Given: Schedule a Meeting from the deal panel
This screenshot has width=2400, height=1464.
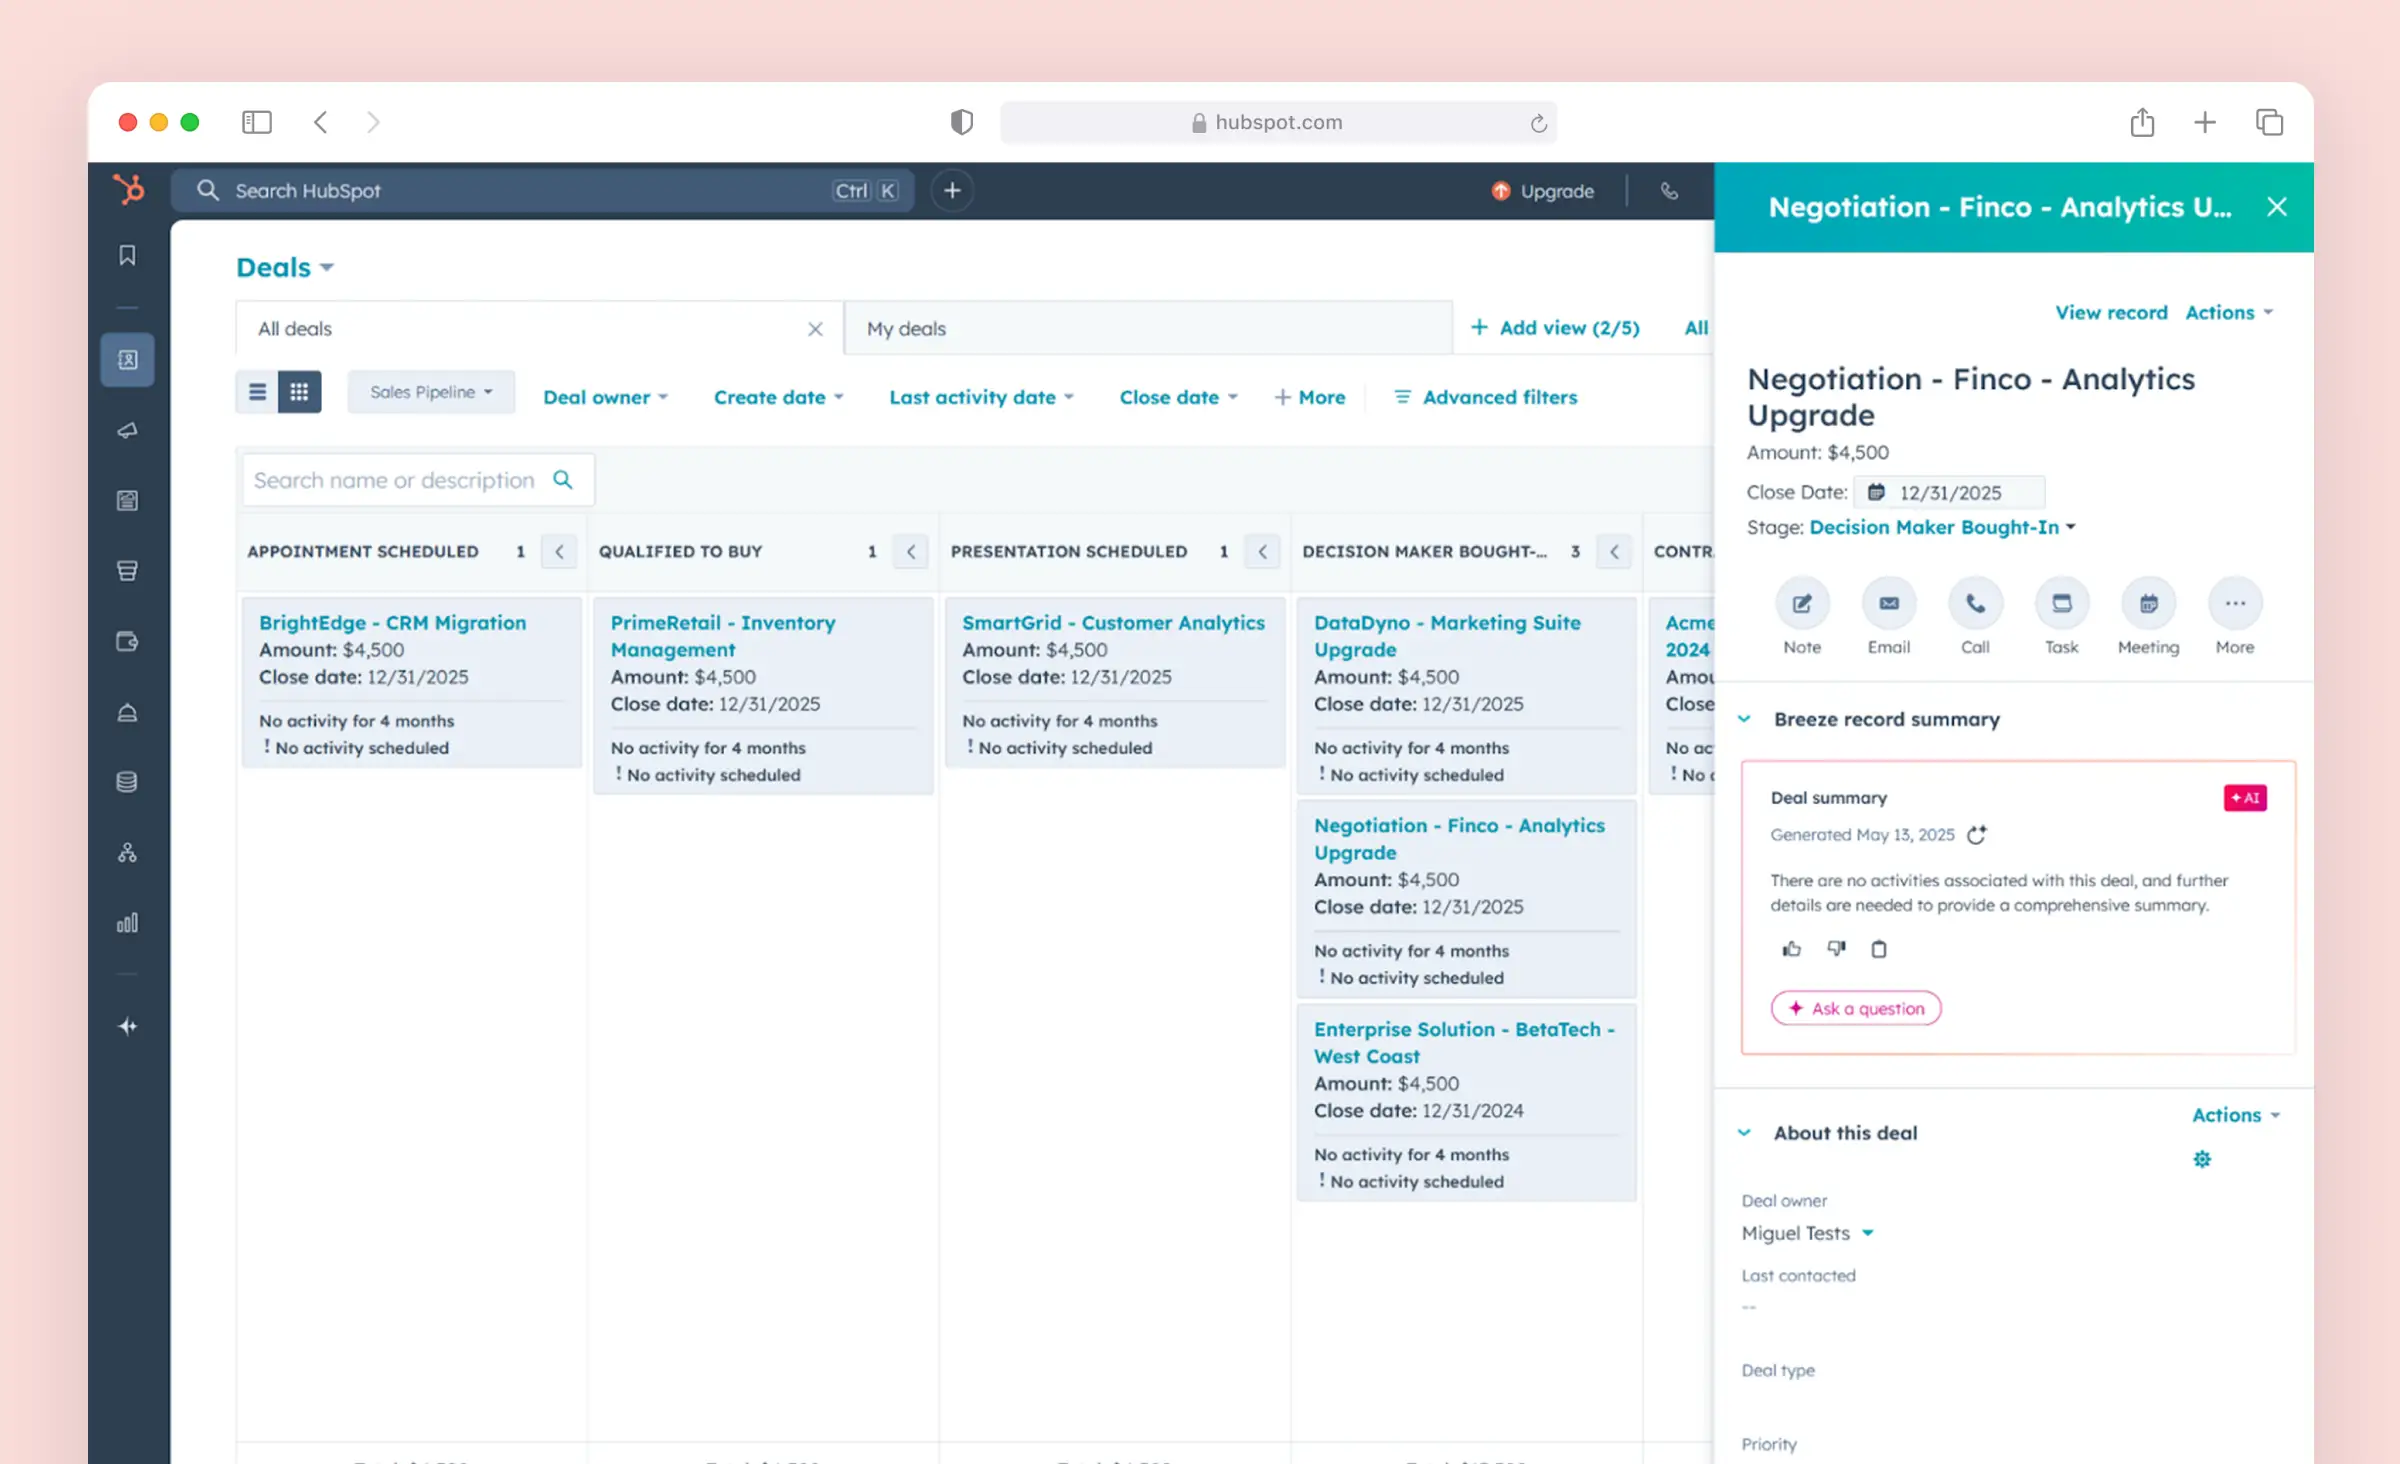Looking at the screenshot, I should 2148,604.
